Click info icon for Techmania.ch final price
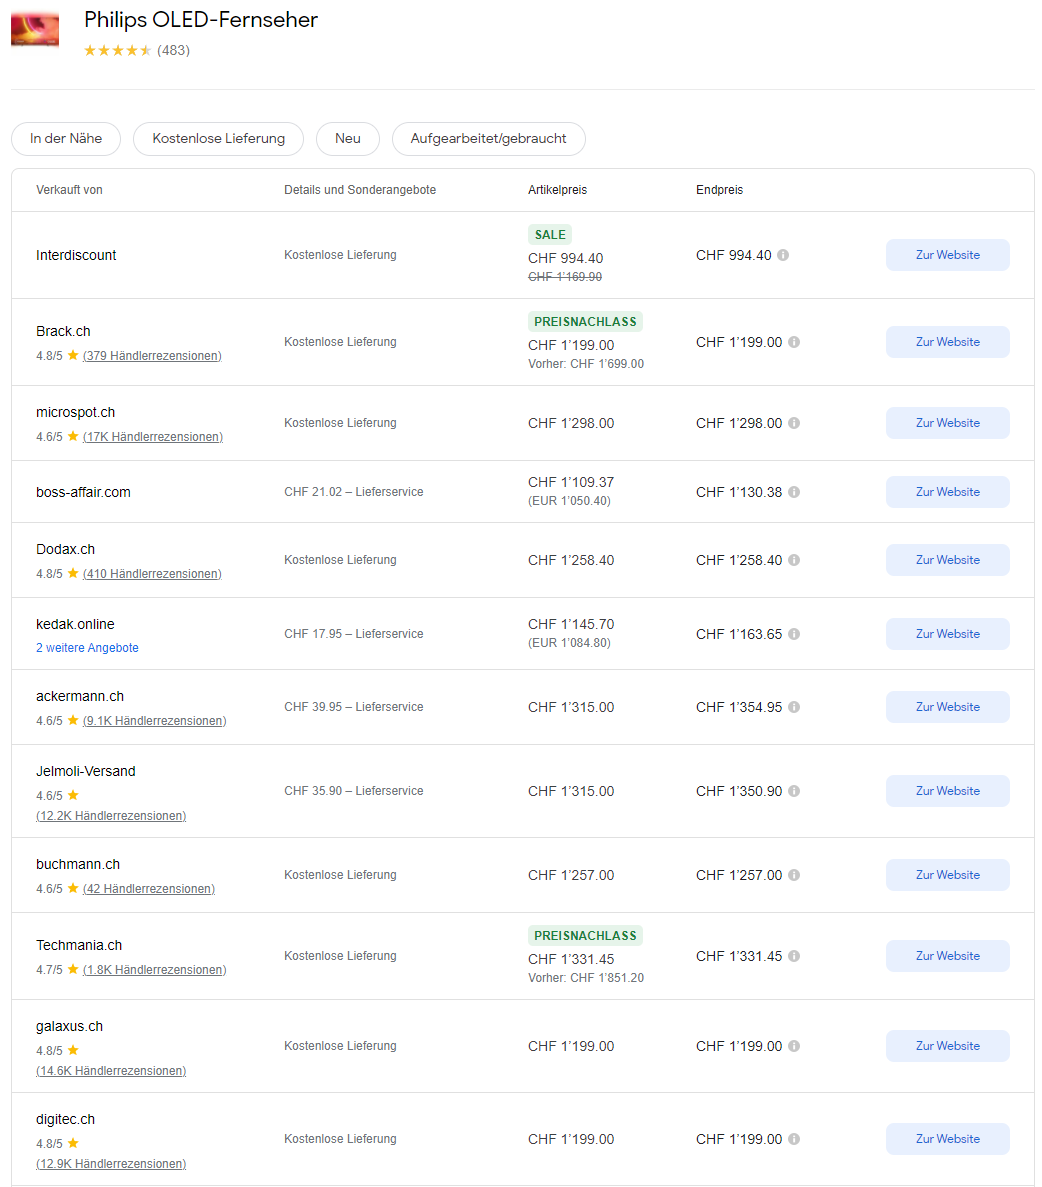Viewport: 1042px width, 1187px height. pyautogui.click(x=794, y=956)
